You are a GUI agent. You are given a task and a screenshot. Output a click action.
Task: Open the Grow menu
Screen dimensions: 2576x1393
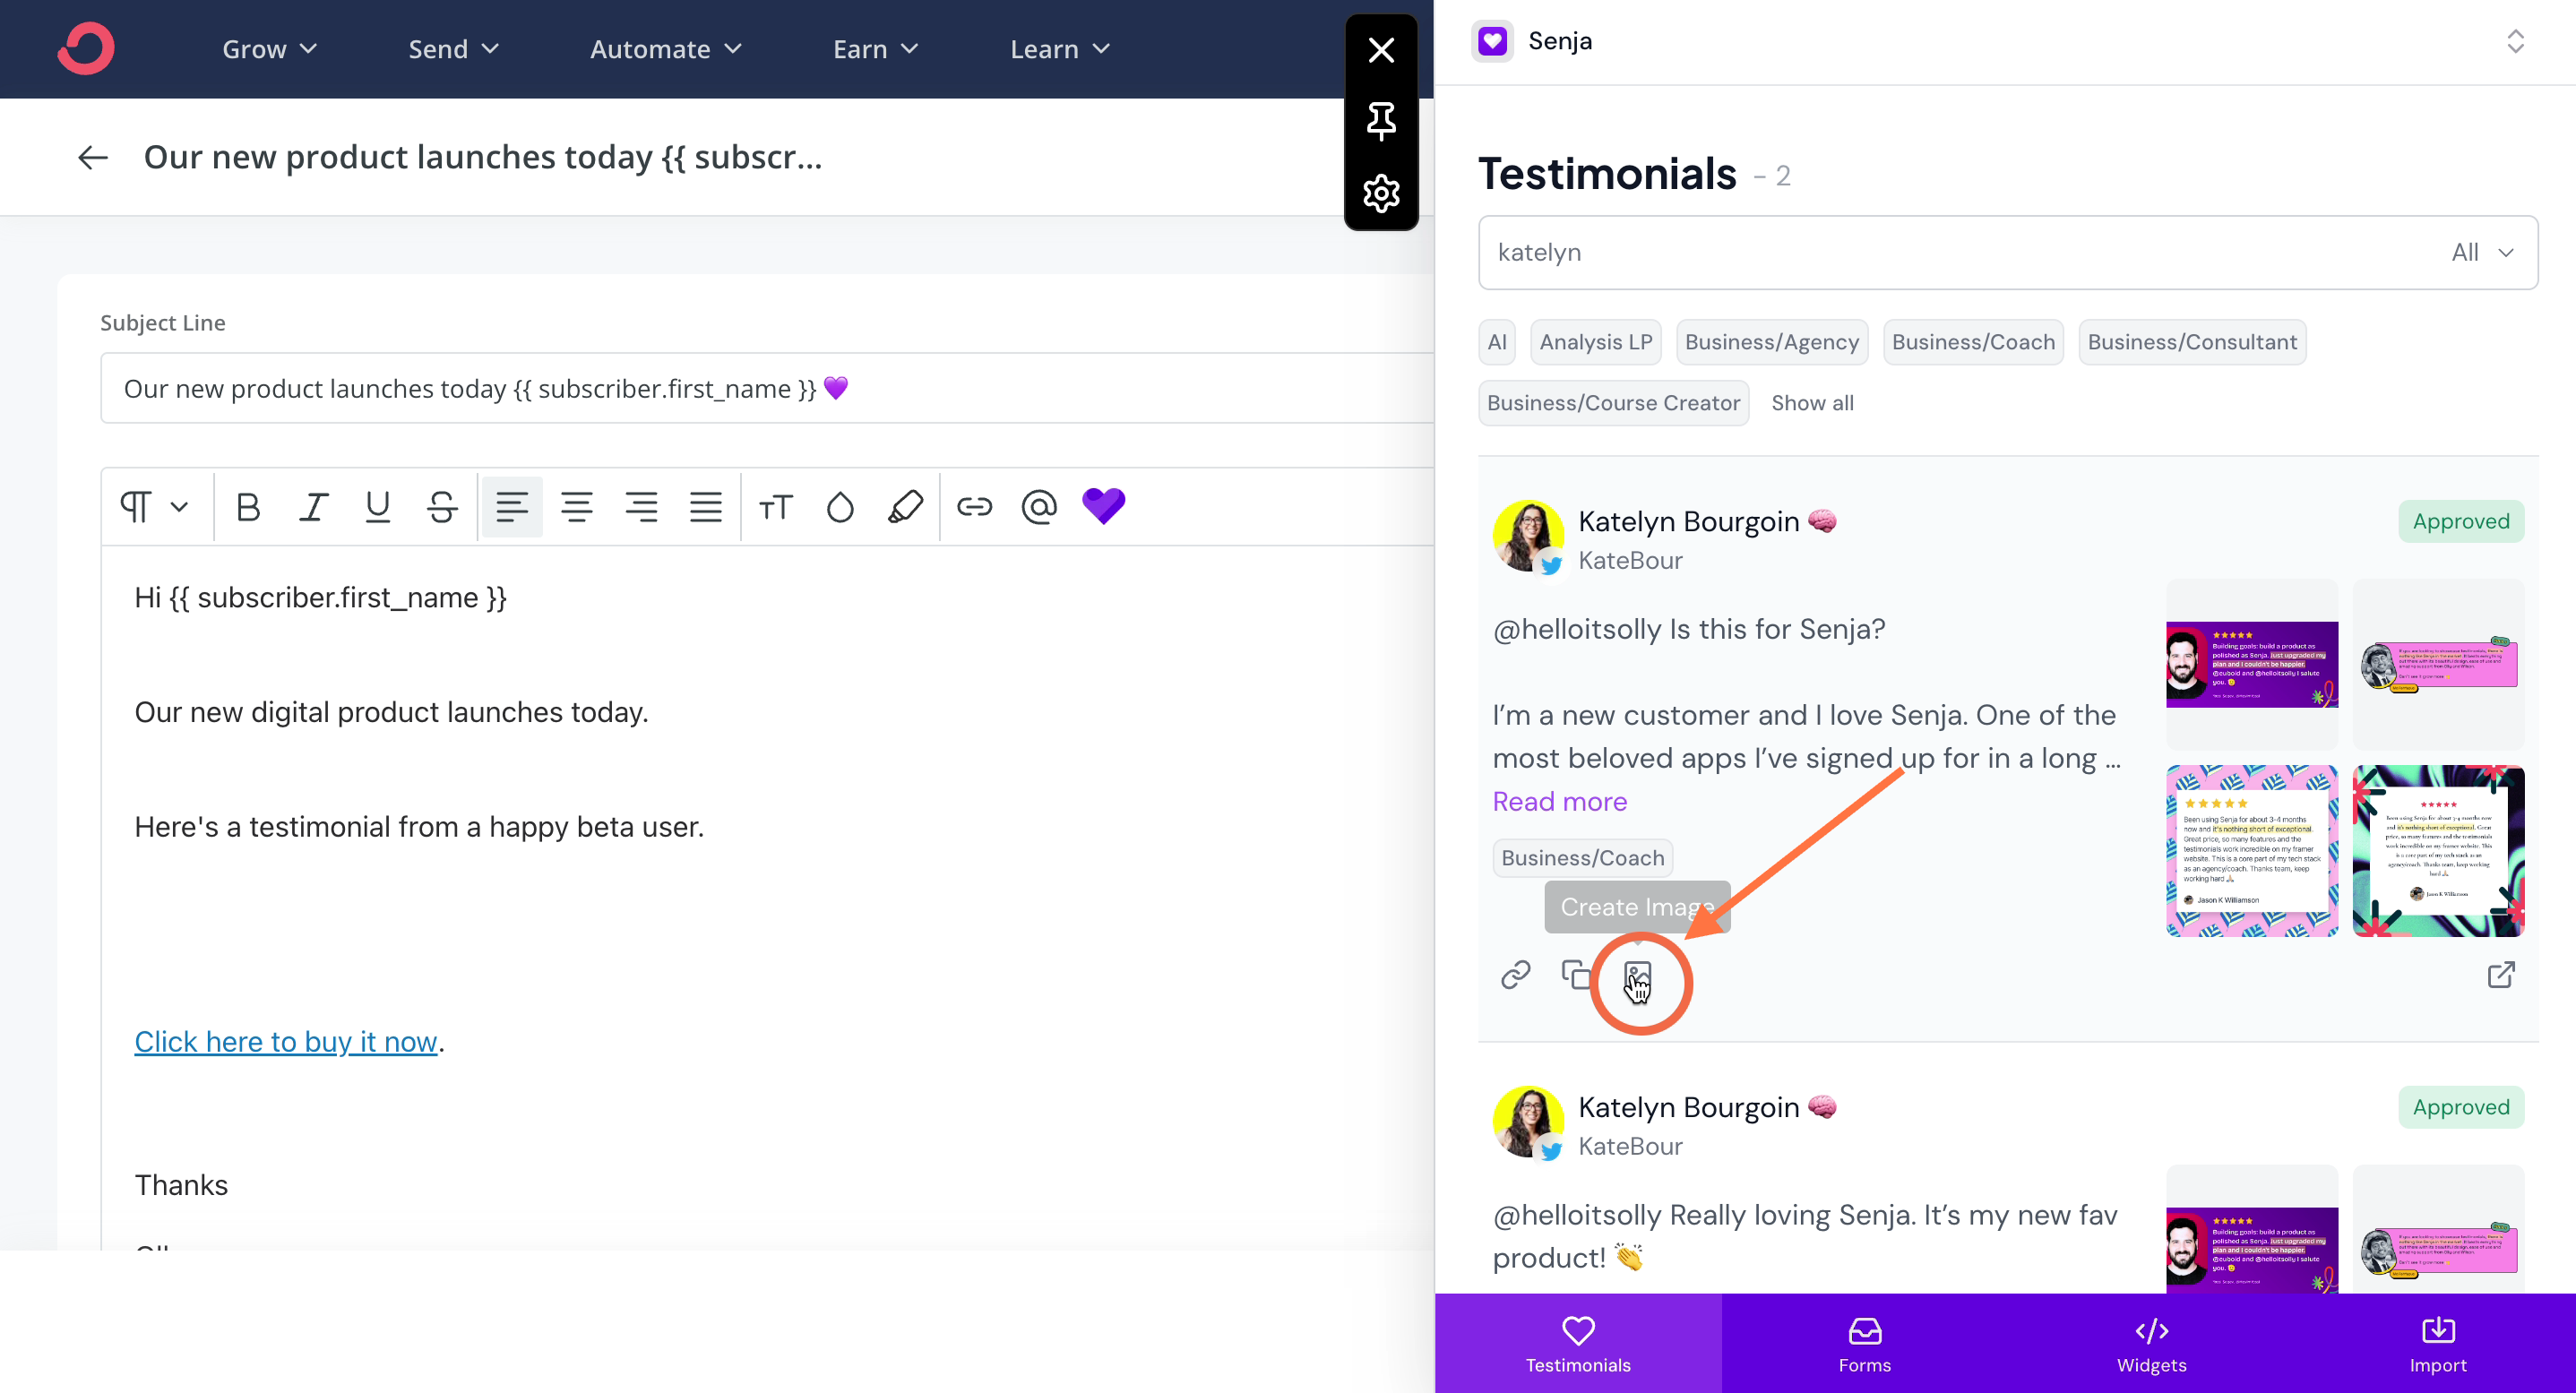click(269, 49)
